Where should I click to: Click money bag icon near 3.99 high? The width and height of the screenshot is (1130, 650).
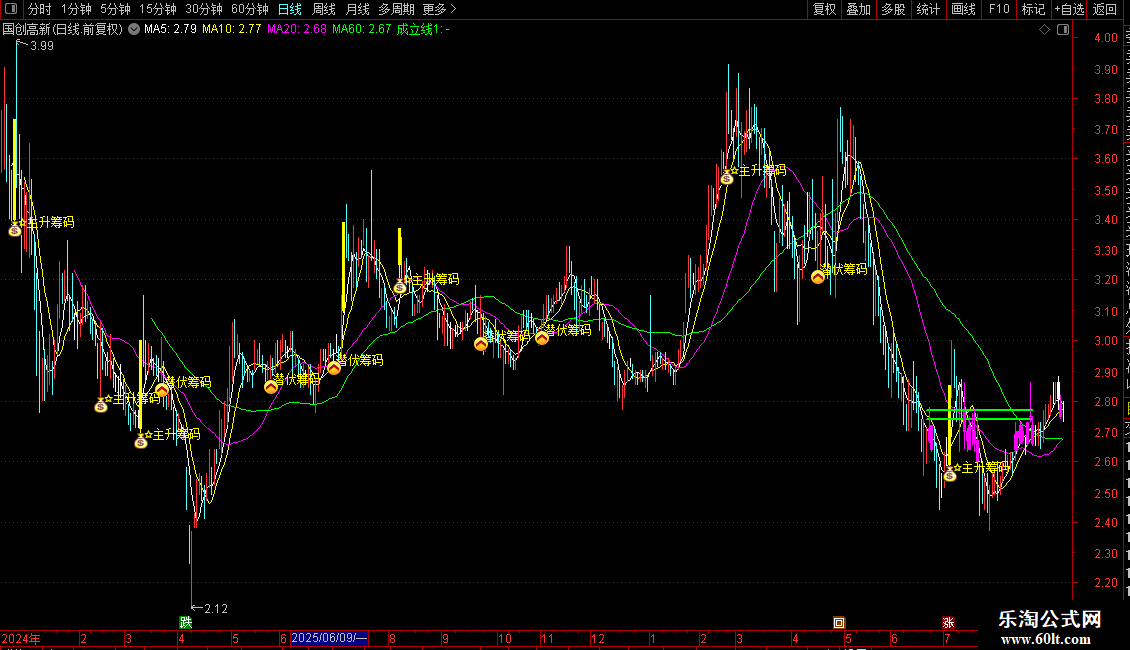[15, 230]
